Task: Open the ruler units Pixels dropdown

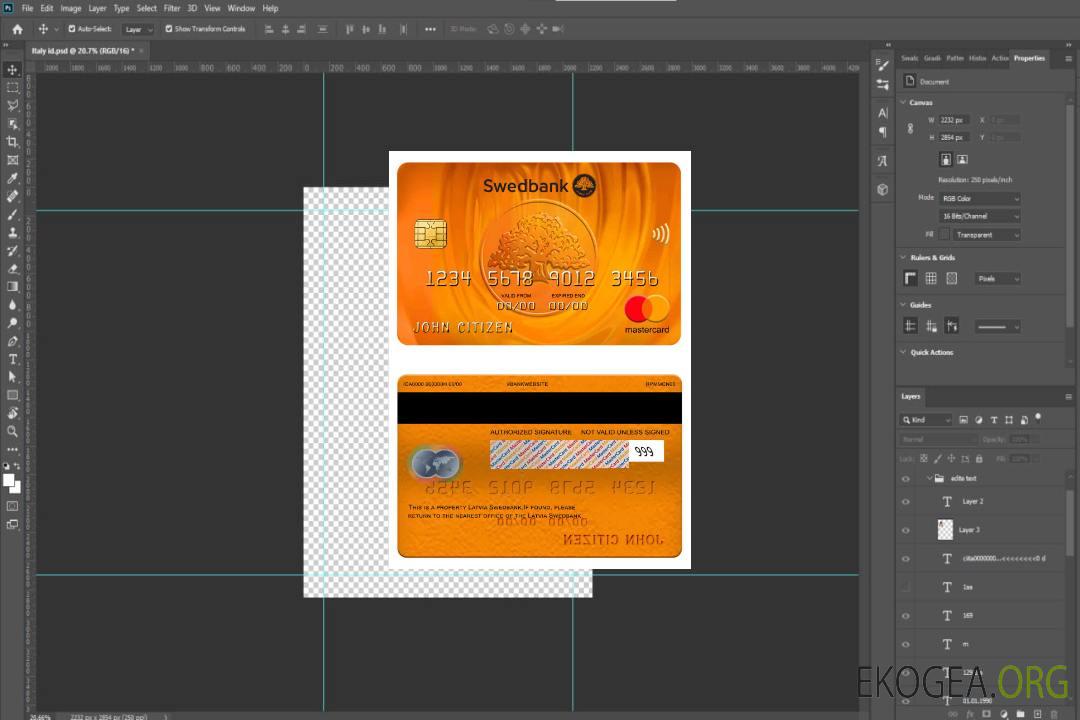Action: coord(997,279)
